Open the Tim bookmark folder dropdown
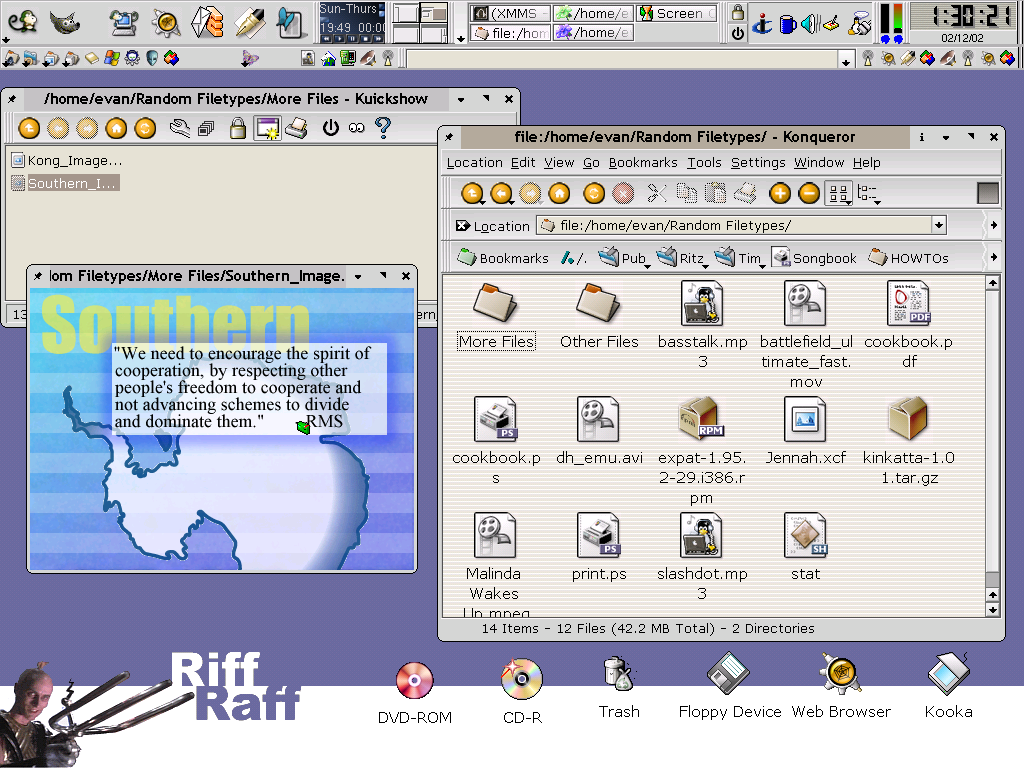The image size is (1024, 768). (738, 258)
